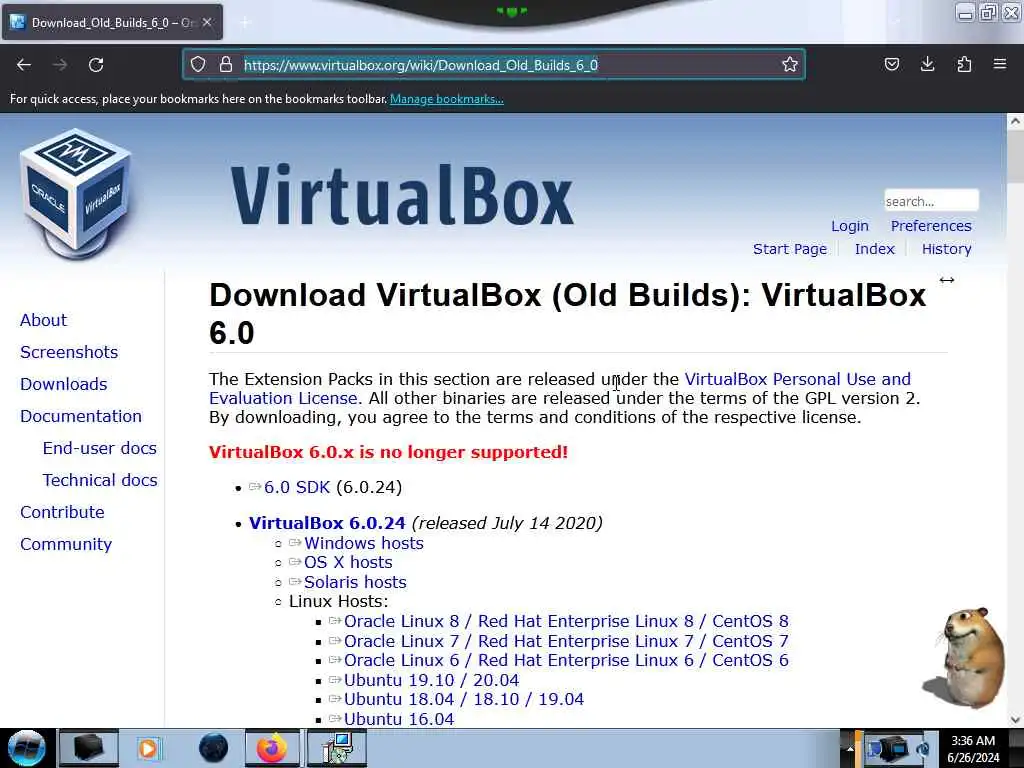Image resolution: width=1024 pixels, height=768 pixels.
Task: Click the page scrollbar down arrow
Action: [1015, 719]
